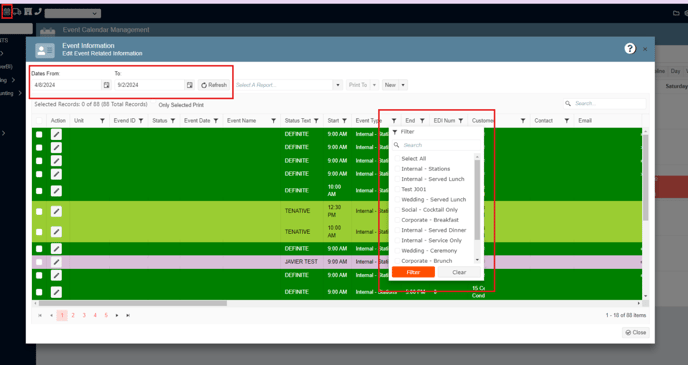Check Wedding - Ceremony filter option
The width and height of the screenshot is (688, 365).
click(397, 250)
